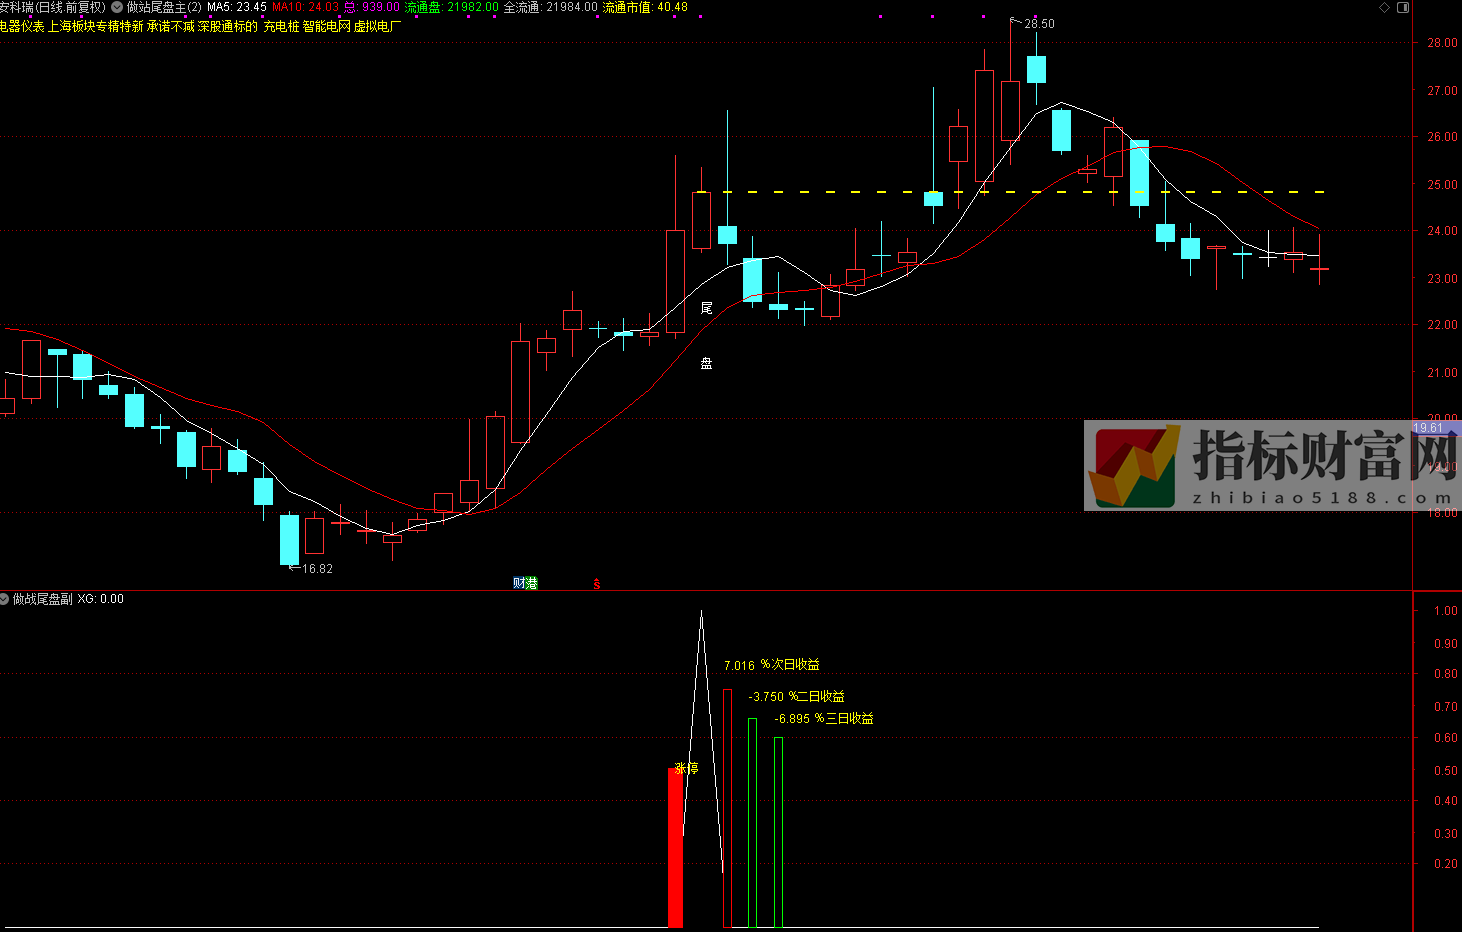Click the stock name 安科瑞(日线 前复权)
Viewport: 1462px width, 932px height.
[52, 7]
